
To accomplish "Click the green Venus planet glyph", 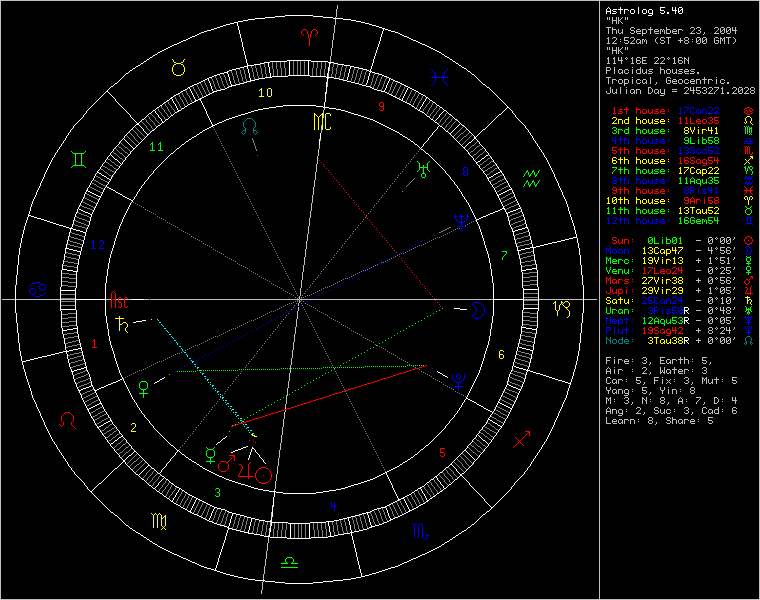I will click(143, 389).
